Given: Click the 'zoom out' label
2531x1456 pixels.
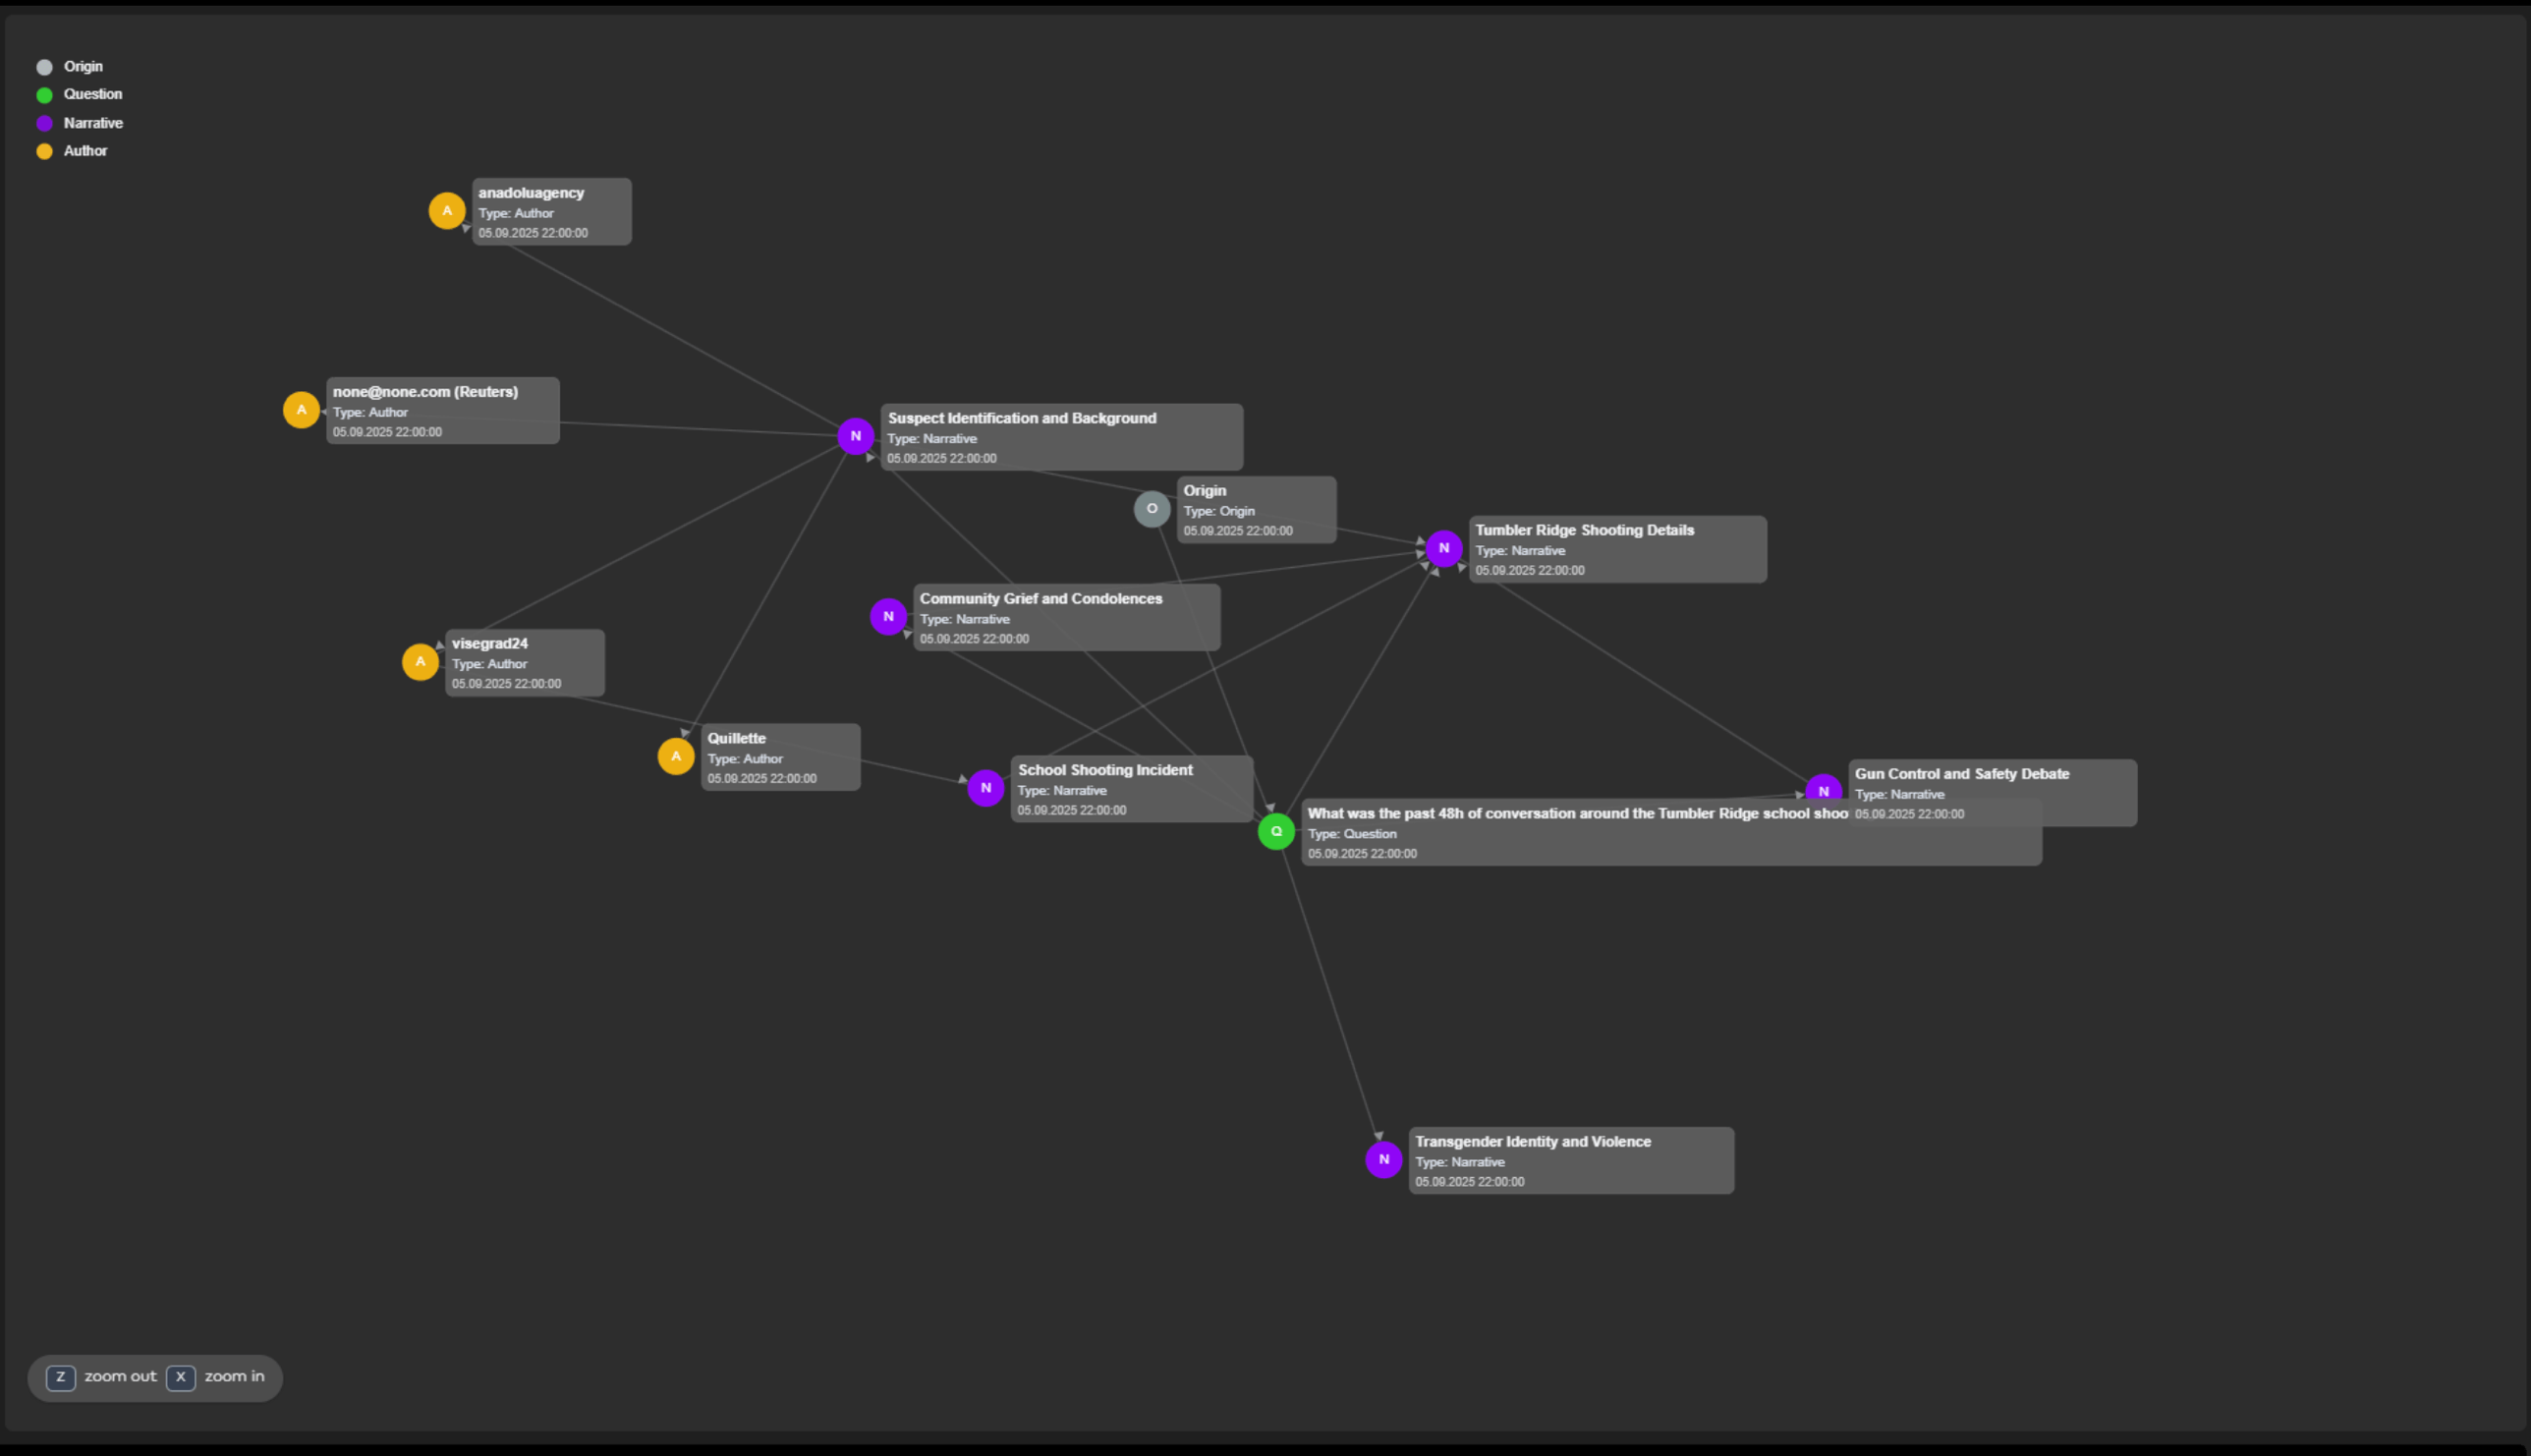Looking at the screenshot, I should (120, 1377).
